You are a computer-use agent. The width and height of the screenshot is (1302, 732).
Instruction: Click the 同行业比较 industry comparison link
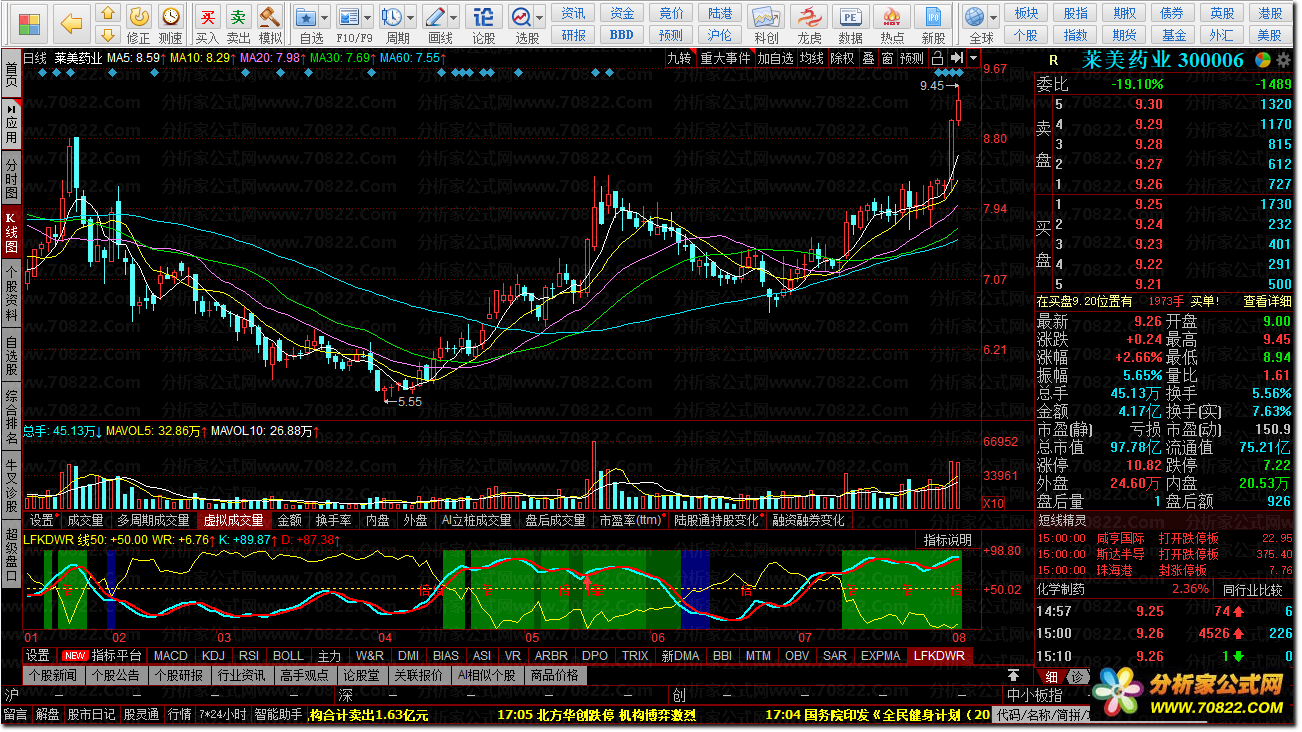pyautogui.click(x=1252, y=590)
